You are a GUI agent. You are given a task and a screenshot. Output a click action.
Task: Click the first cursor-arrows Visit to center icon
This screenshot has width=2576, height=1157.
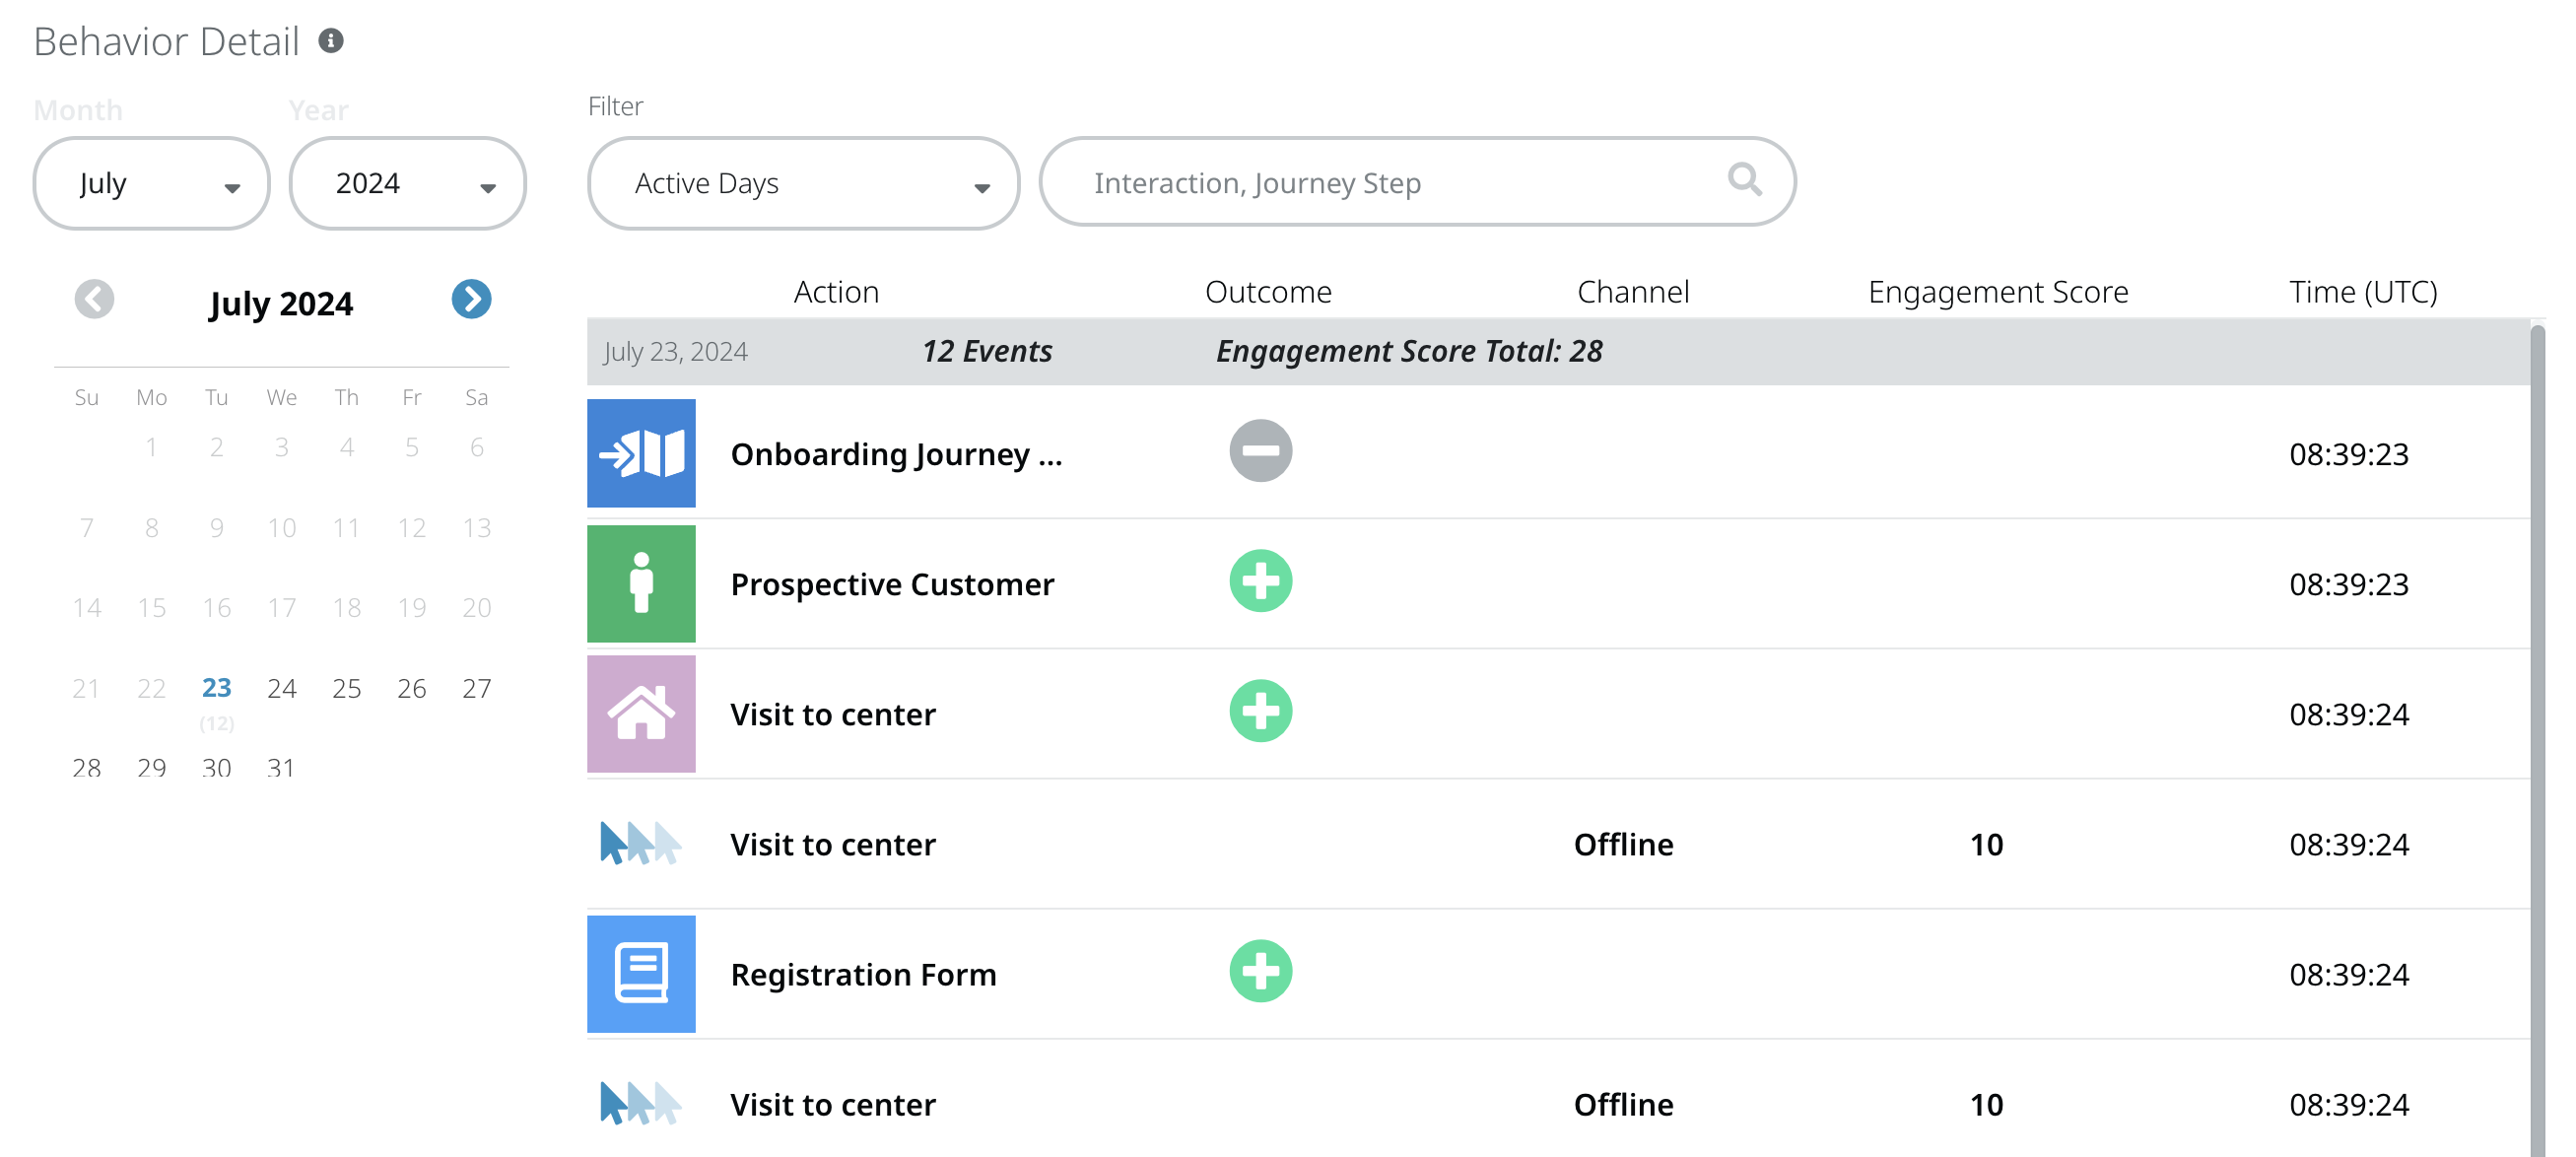[x=641, y=843]
